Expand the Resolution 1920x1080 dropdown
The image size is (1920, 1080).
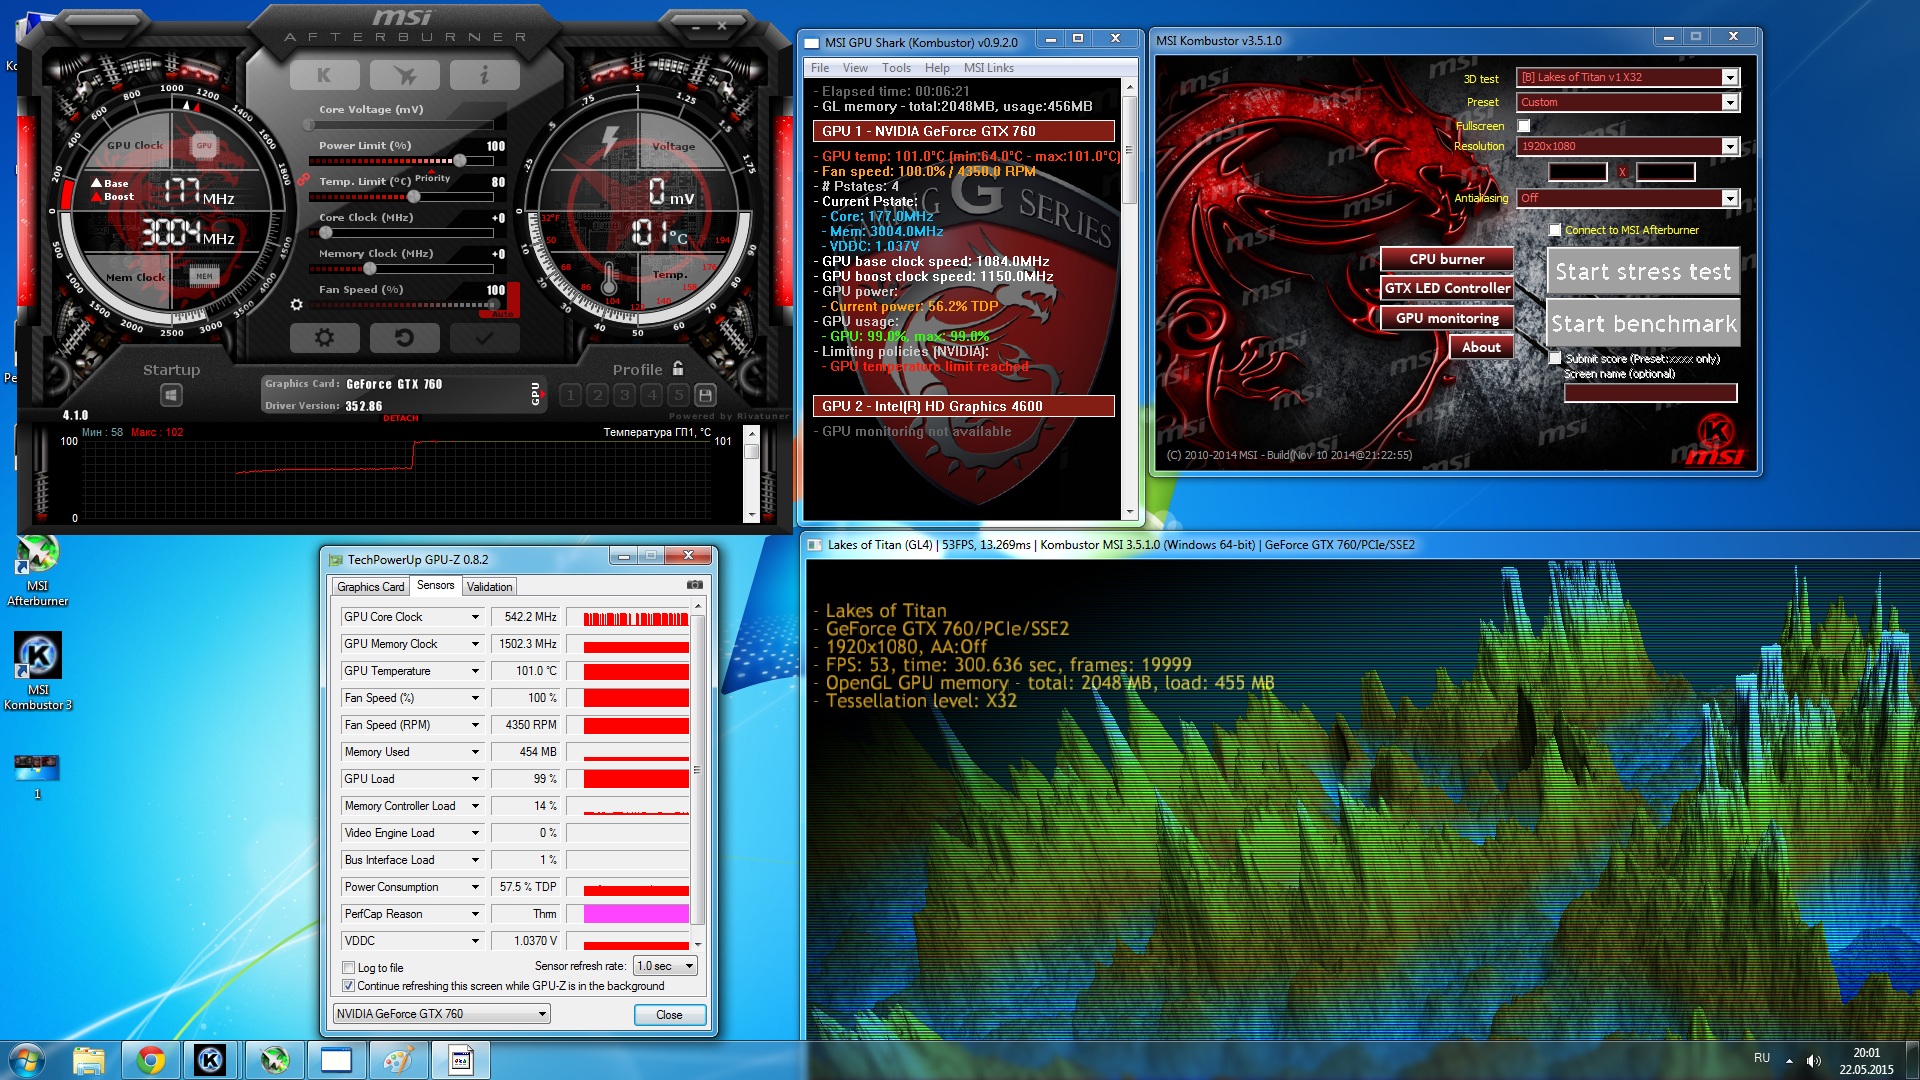[x=1729, y=147]
